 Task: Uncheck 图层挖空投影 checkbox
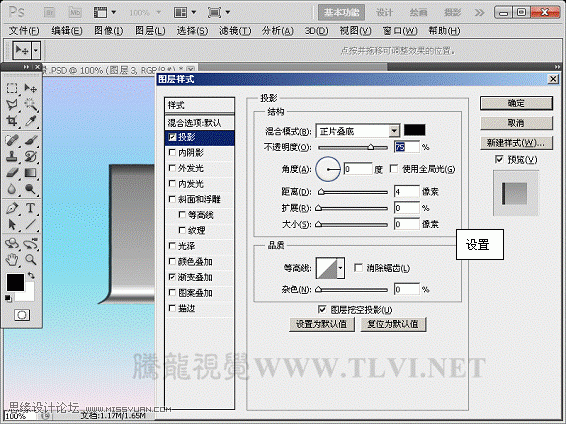[x=322, y=309]
